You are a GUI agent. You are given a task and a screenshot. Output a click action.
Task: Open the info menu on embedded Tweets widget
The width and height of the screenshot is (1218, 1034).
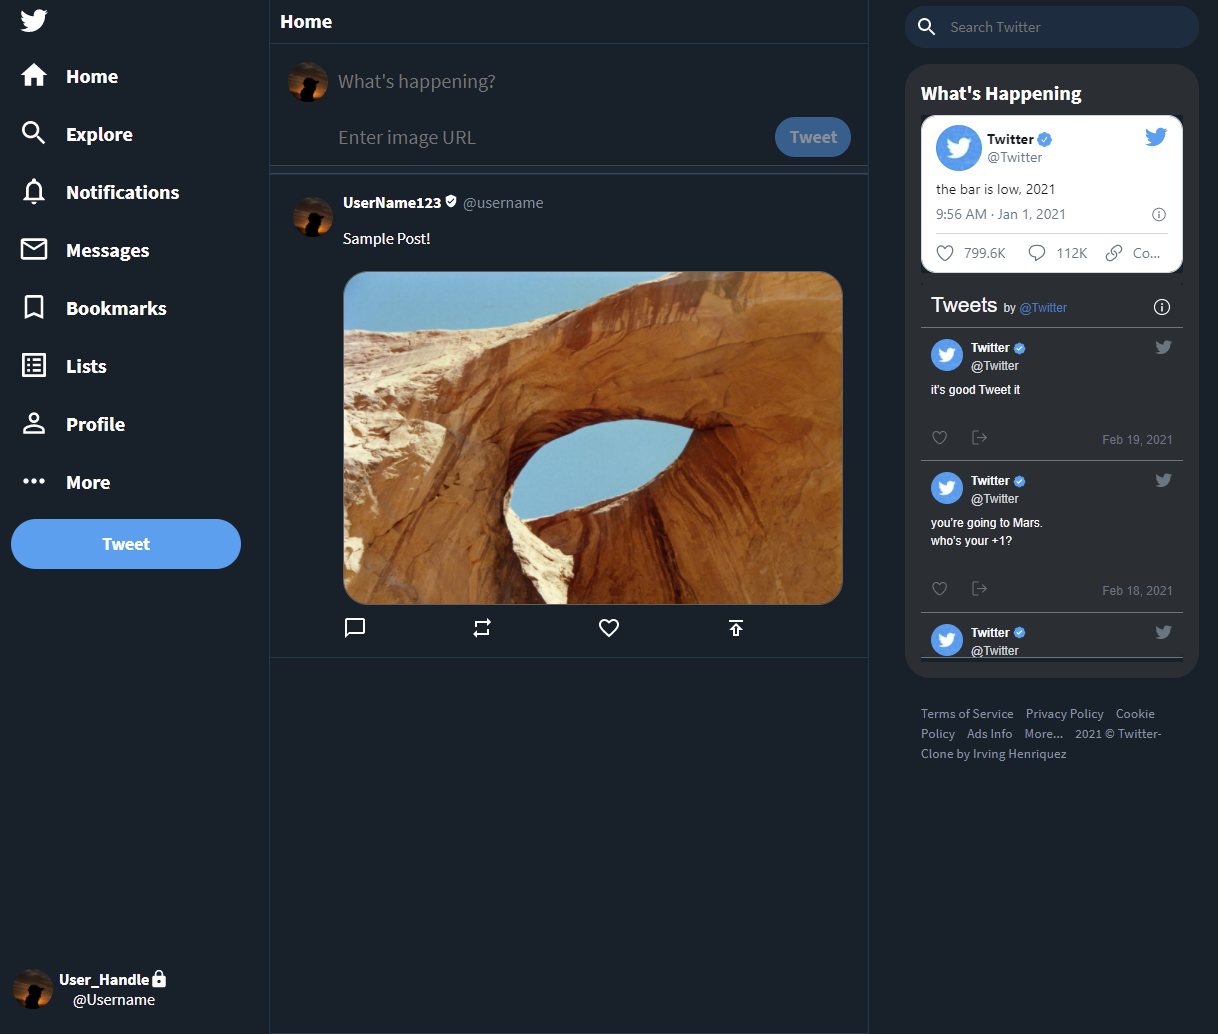(1161, 307)
